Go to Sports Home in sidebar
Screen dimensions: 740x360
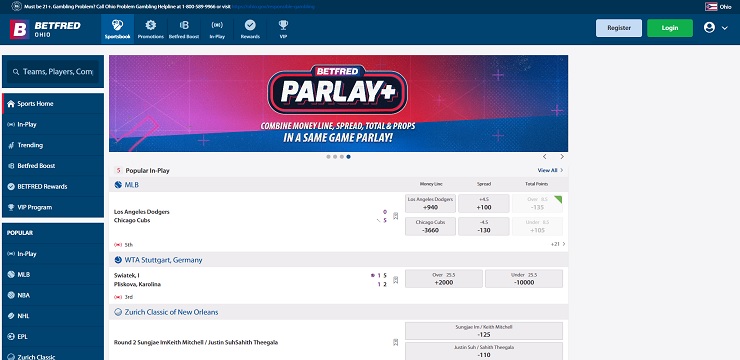53,104
